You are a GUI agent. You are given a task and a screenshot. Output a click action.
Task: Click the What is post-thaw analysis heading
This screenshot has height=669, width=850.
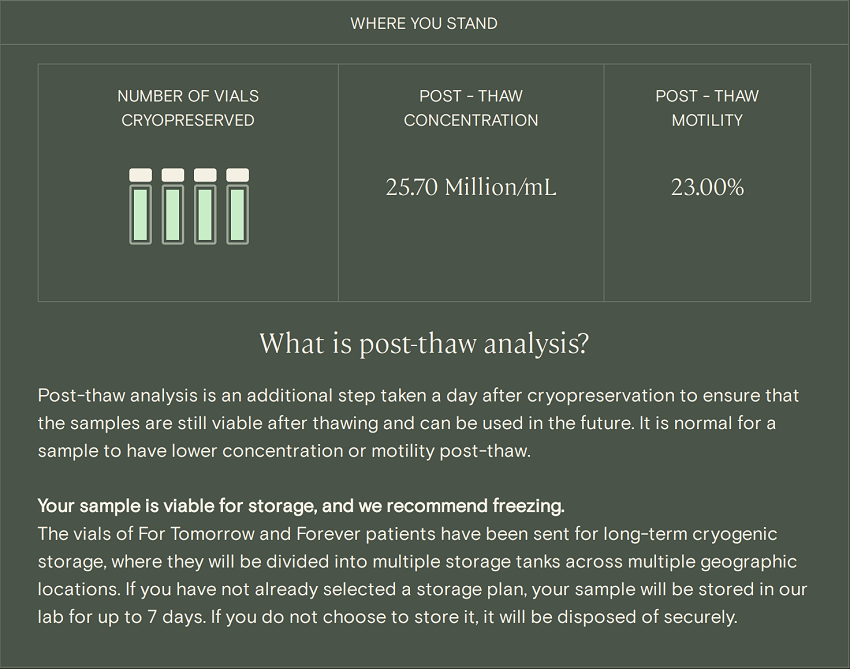(424, 343)
